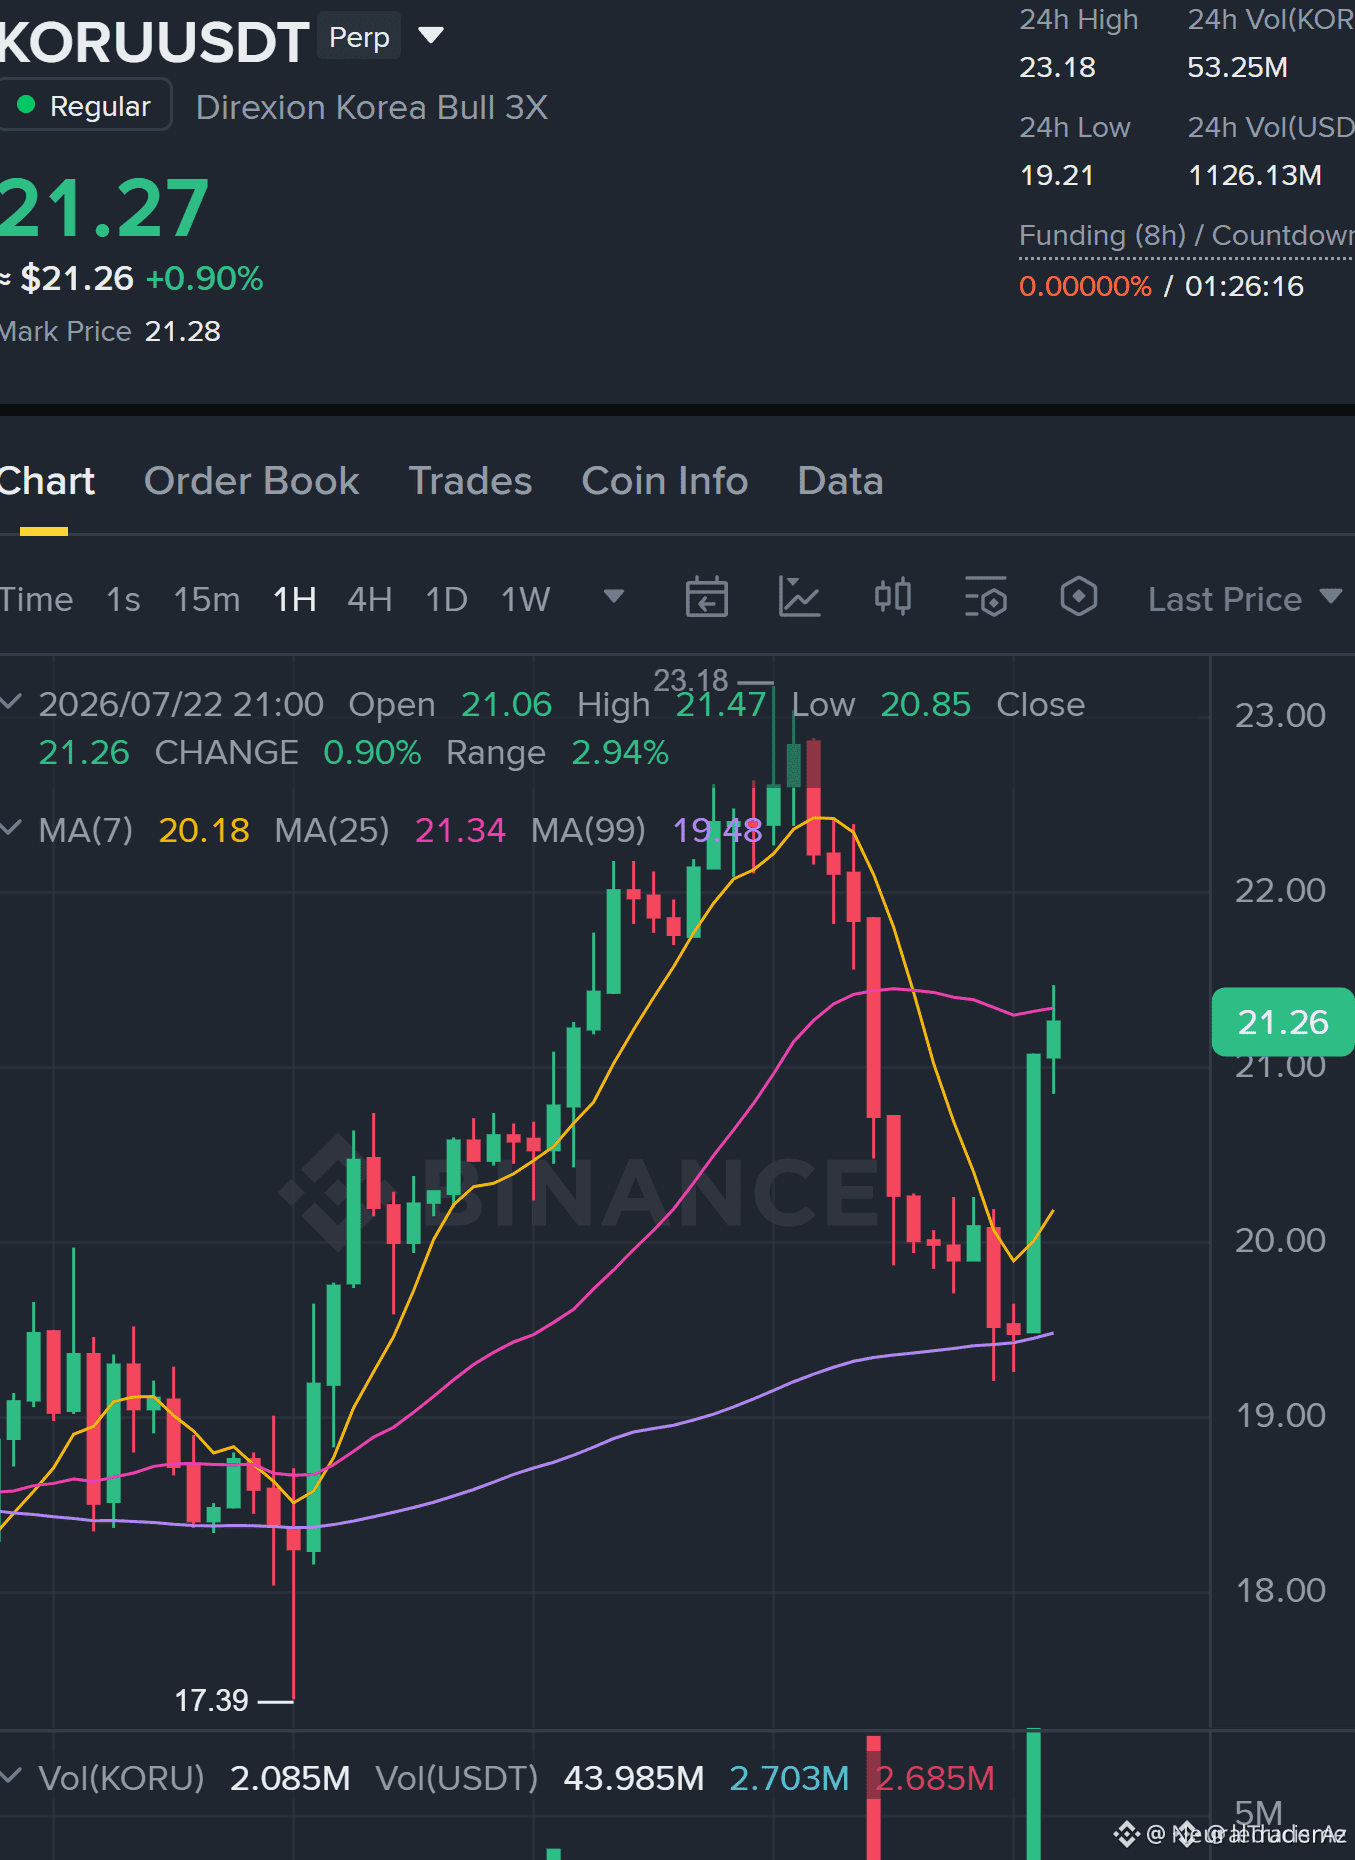Tap the standalone hexagon icon in chart toolbar
Viewport: 1355px width, 1860px height.
1079,598
